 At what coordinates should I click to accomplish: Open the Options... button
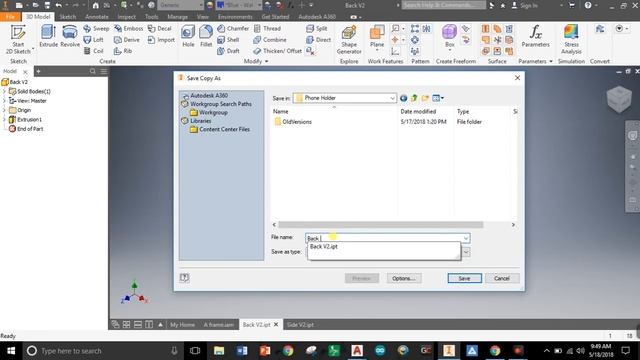[404, 278]
